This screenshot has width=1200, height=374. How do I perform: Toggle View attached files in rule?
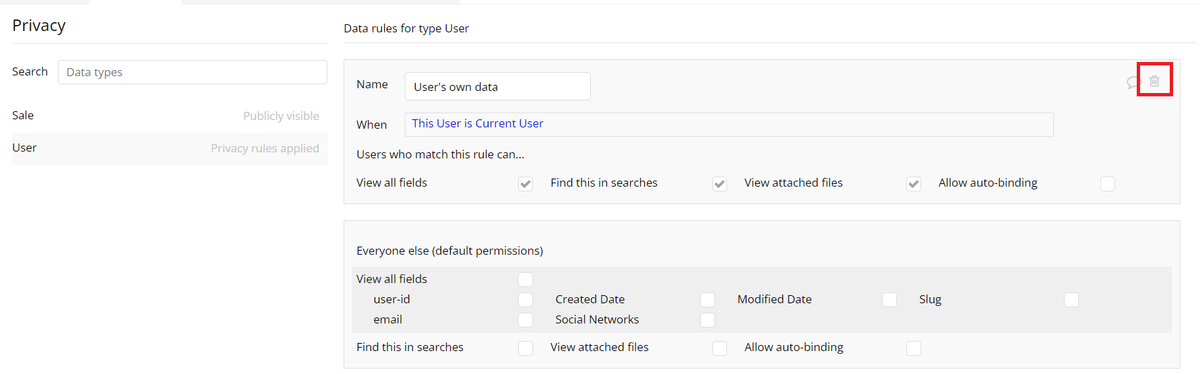(913, 184)
